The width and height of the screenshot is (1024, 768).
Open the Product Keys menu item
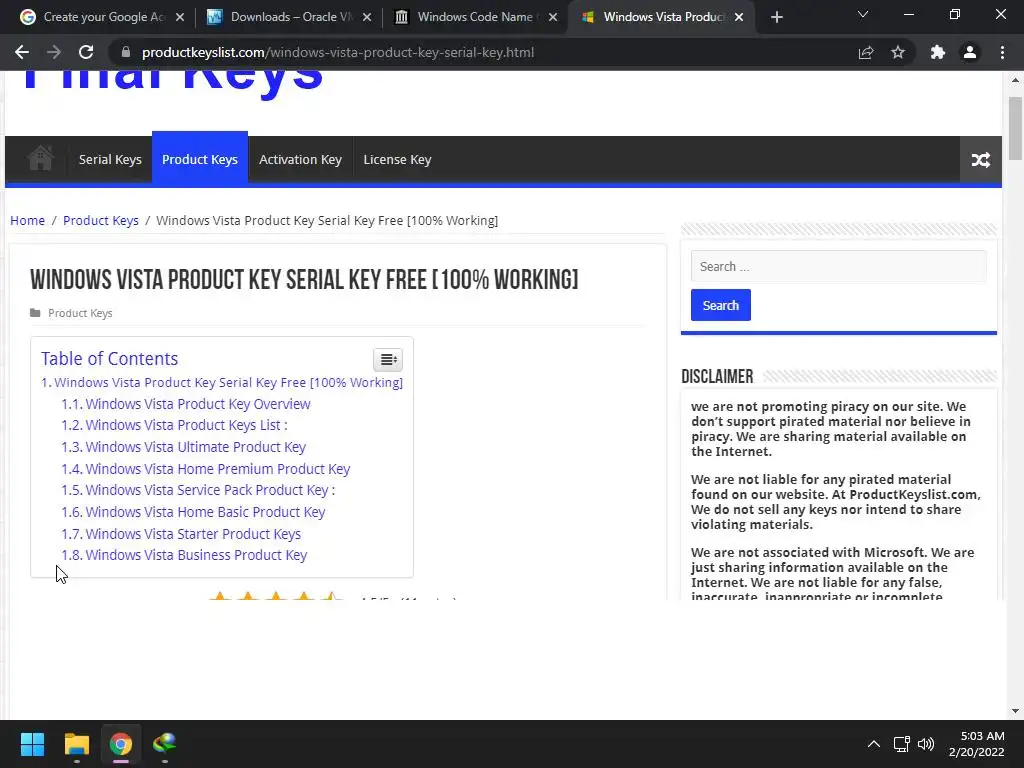point(200,159)
